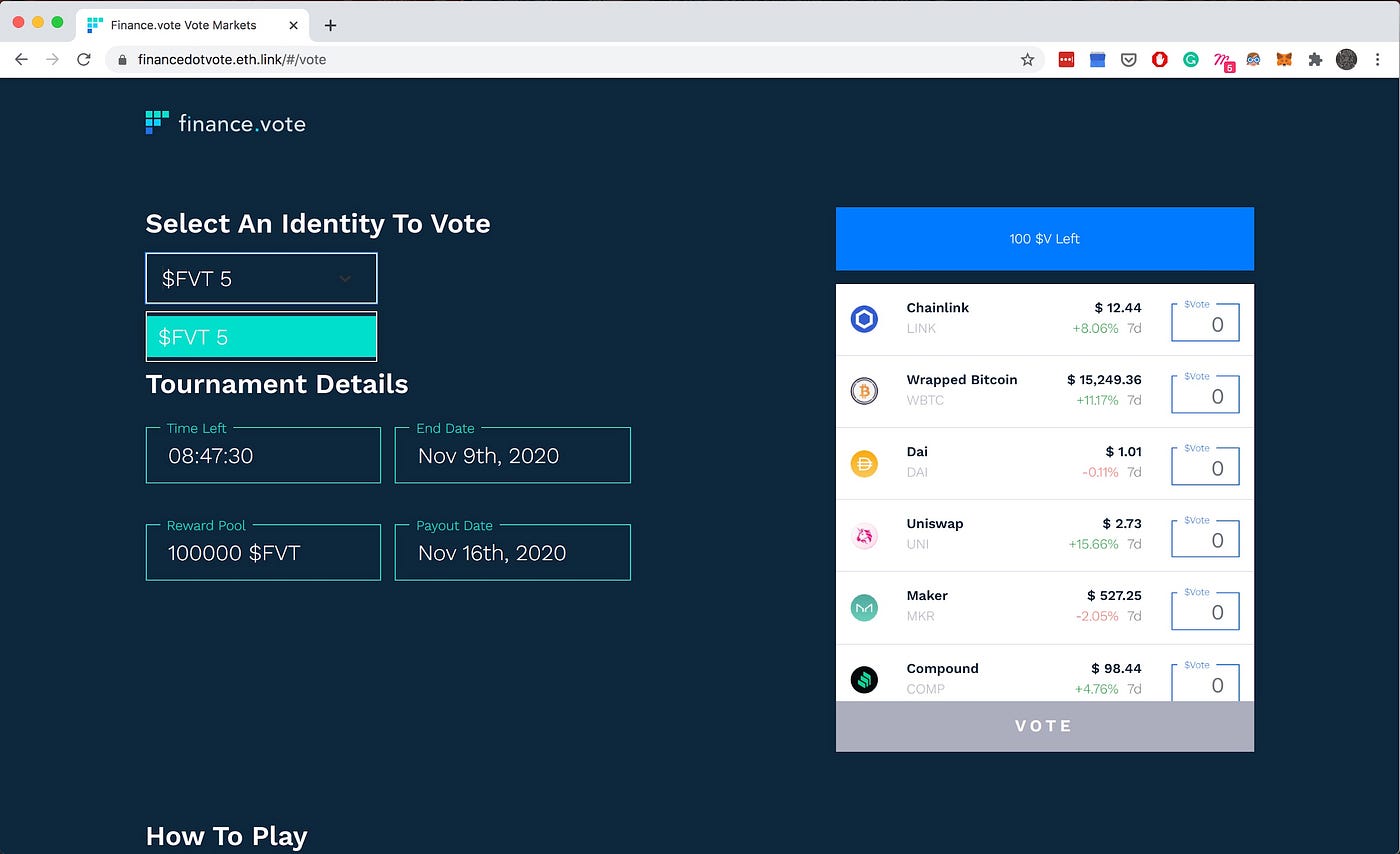This screenshot has width=1400, height=854.
Task: Open a new browser tab
Action: pyautogui.click(x=331, y=25)
